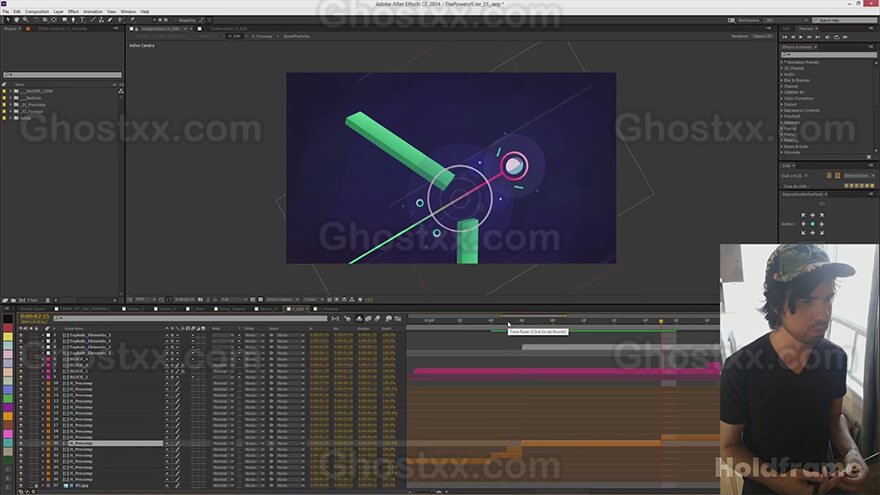Select the Eraser tool
Screen dimensions: 880x495
[x=109, y=20]
